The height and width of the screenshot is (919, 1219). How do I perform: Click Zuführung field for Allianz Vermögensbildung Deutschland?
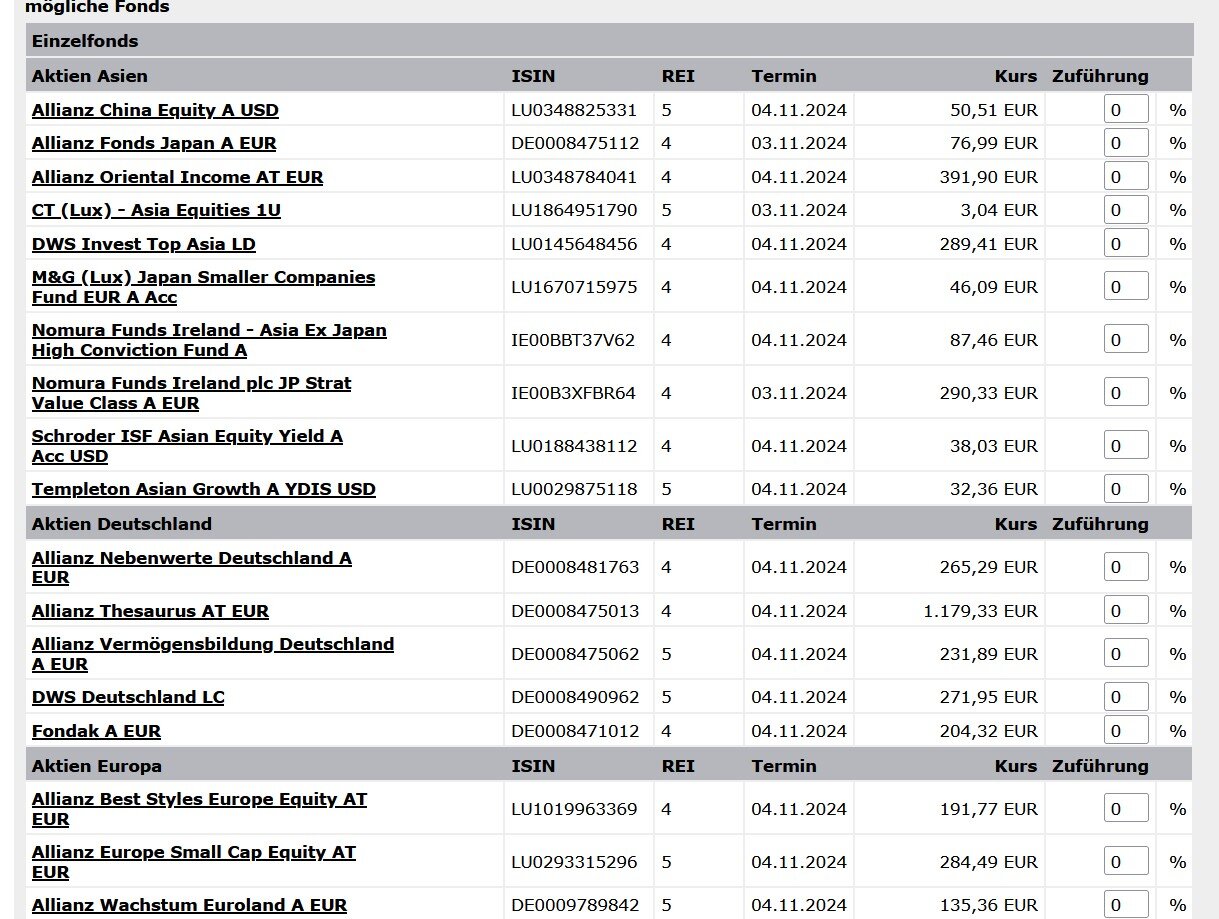1126,654
